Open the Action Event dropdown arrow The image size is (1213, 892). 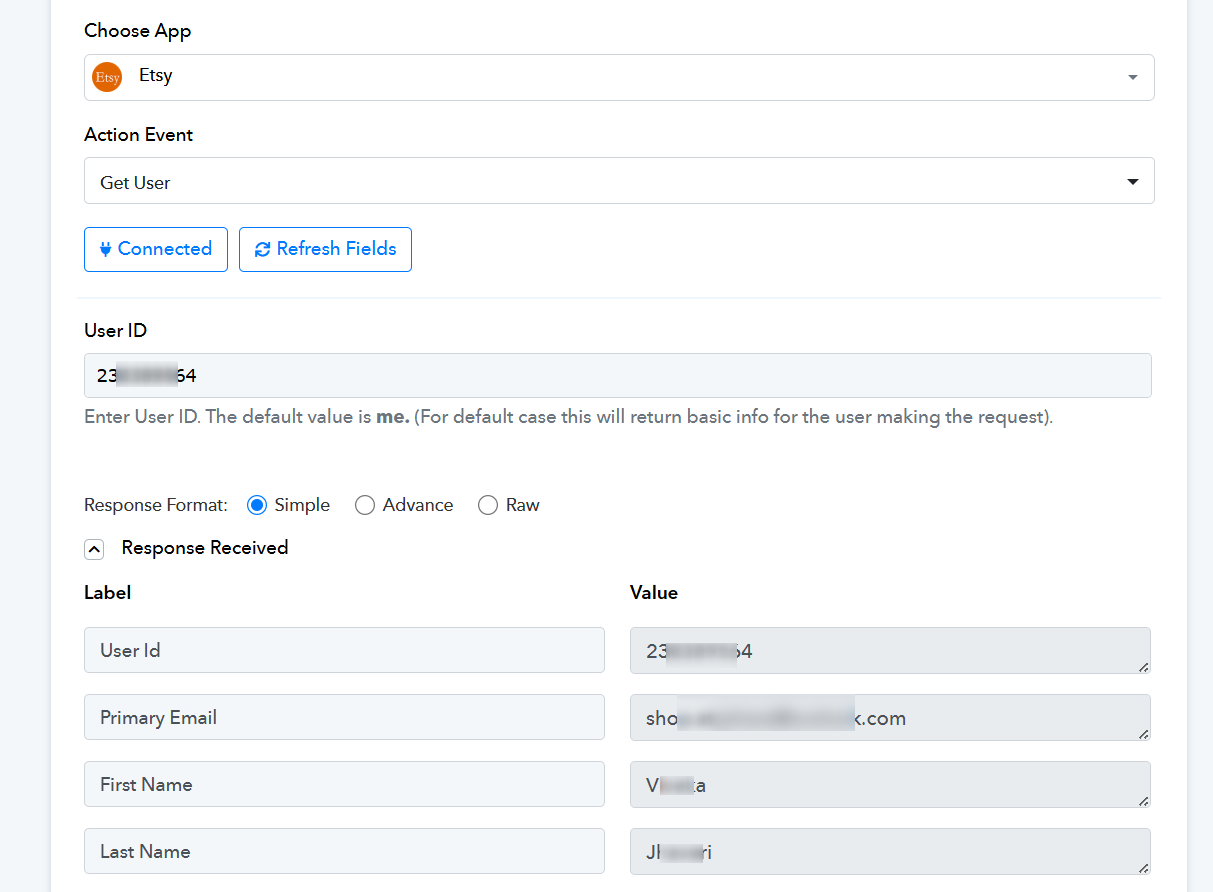1132,181
